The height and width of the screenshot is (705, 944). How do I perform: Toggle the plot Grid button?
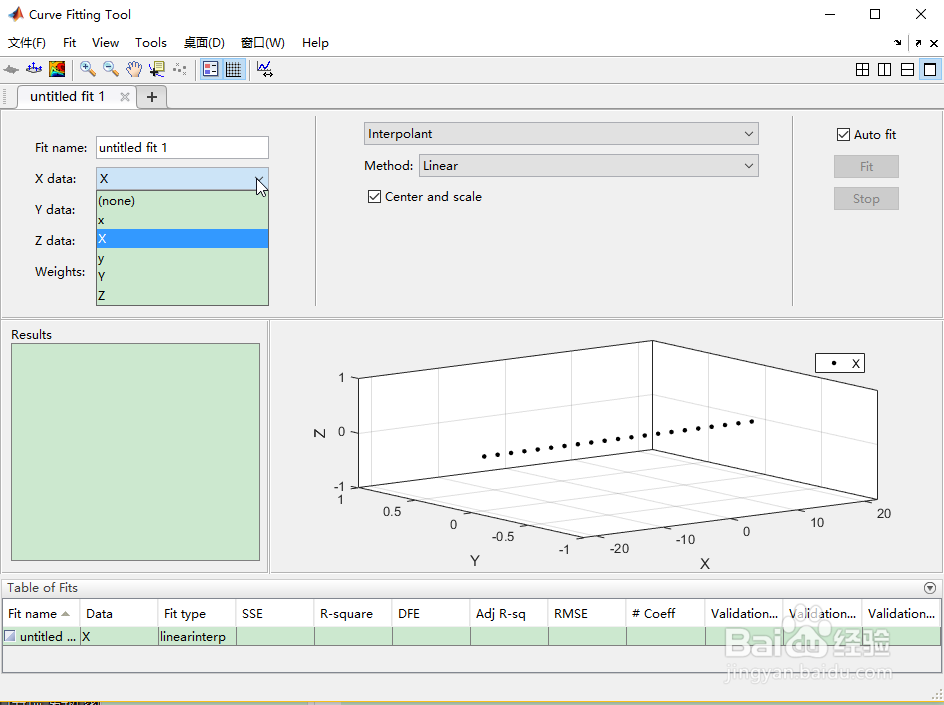pos(234,69)
